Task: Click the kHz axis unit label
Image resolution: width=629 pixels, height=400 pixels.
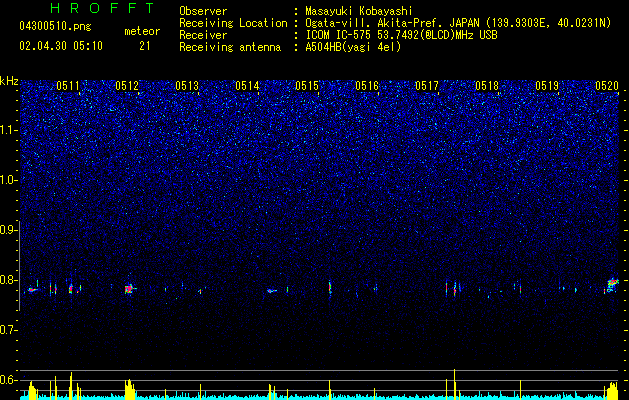Action: pyautogui.click(x=9, y=81)
